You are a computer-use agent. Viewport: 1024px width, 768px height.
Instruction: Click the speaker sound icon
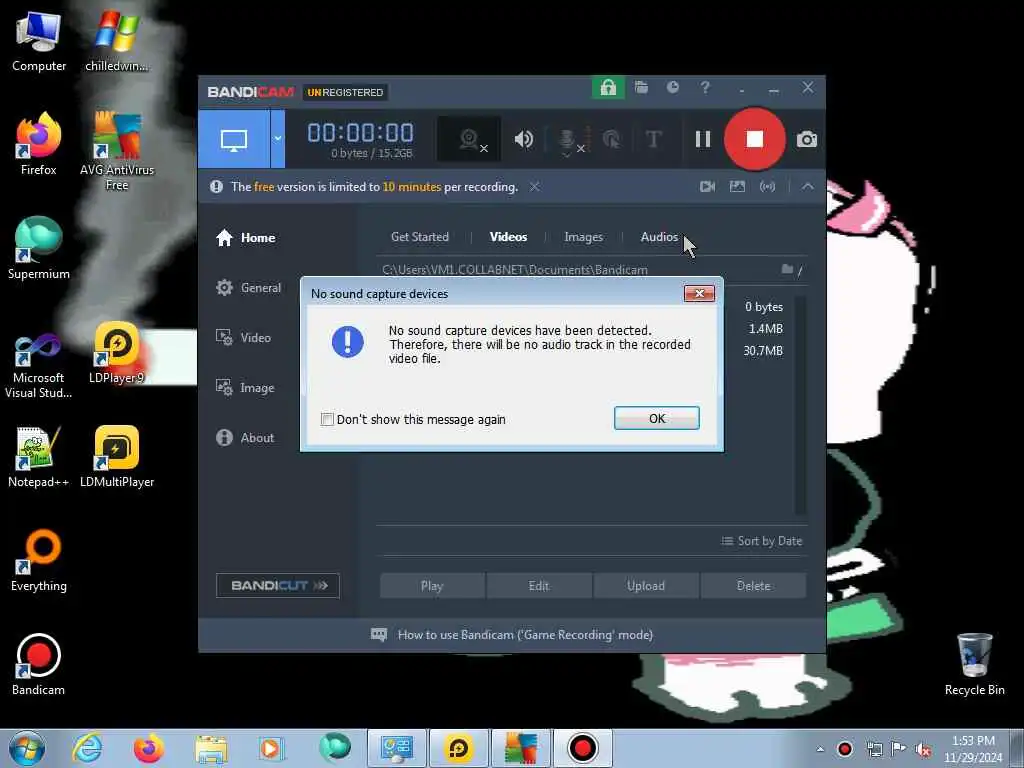pos(524,139)
